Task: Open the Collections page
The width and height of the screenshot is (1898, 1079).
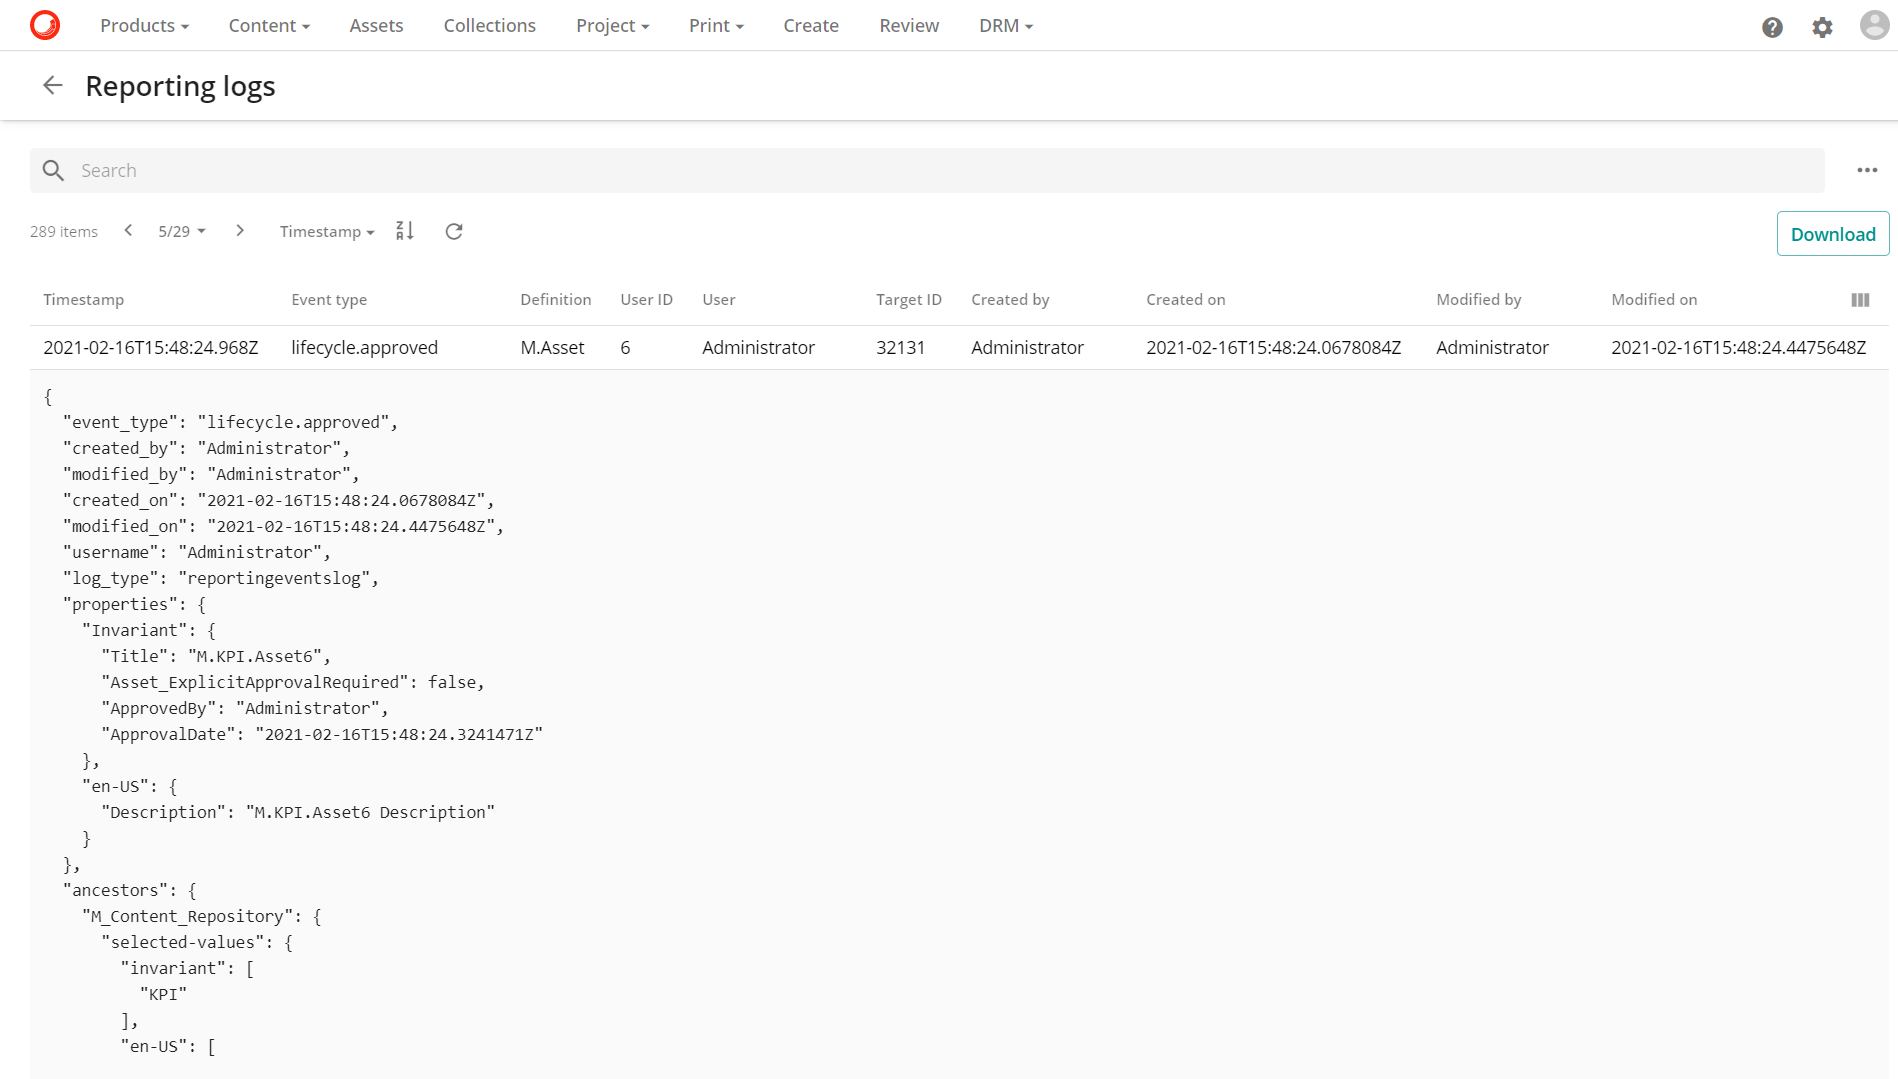Action: (x=490, y=26)
